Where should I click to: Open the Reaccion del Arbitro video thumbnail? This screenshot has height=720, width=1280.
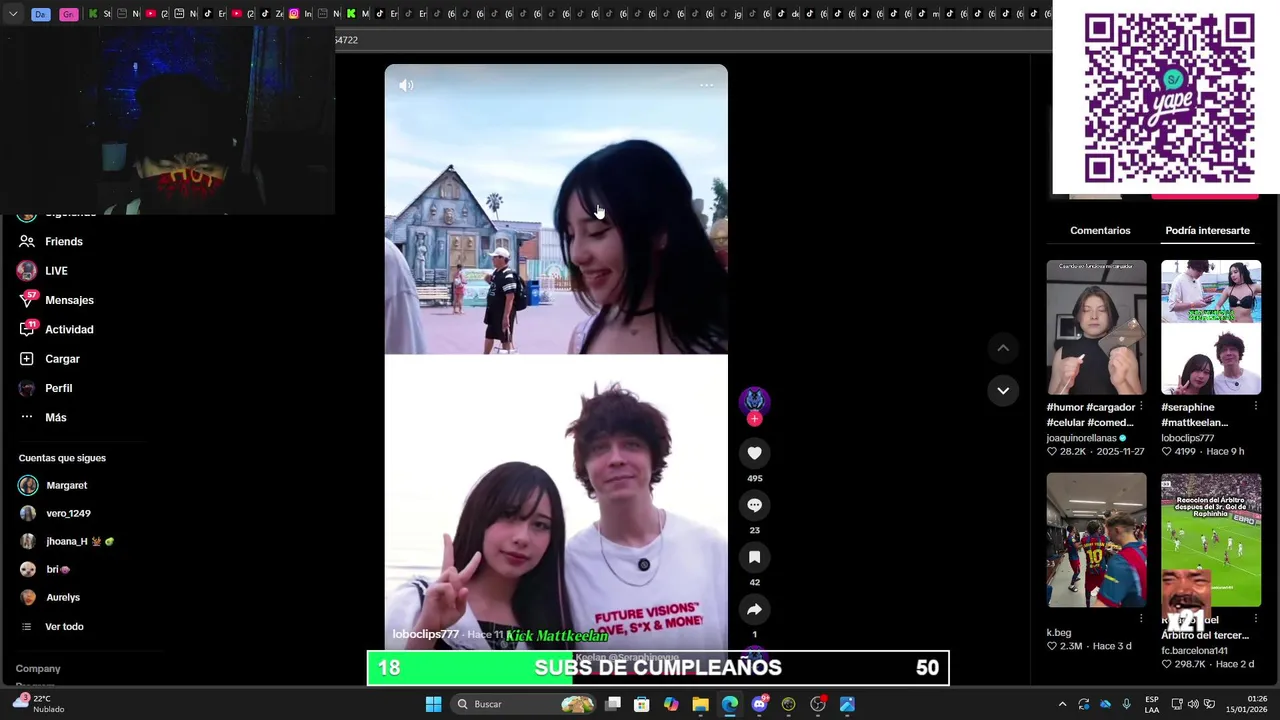pyautogui.click(x=1211, y=540)
